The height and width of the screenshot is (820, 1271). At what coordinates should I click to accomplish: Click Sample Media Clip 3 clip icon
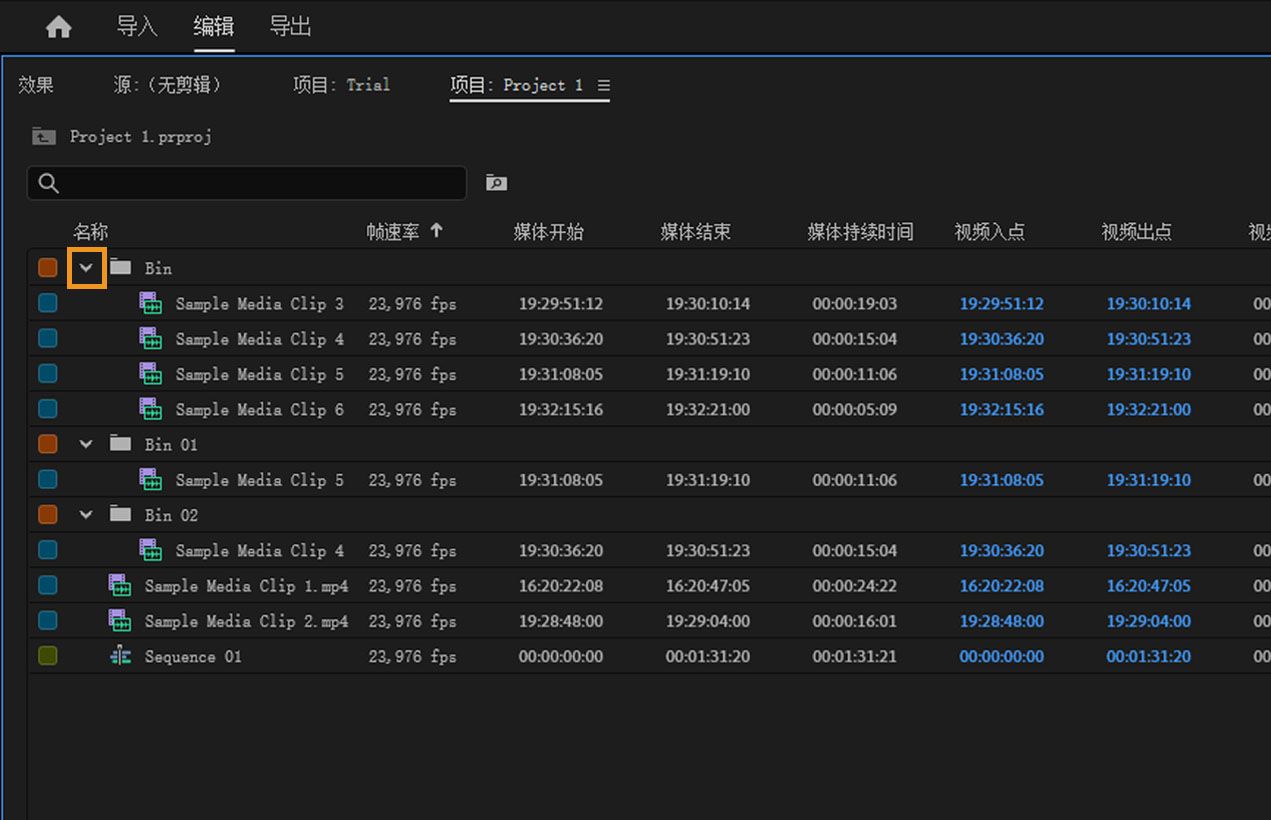pos(151,304)
